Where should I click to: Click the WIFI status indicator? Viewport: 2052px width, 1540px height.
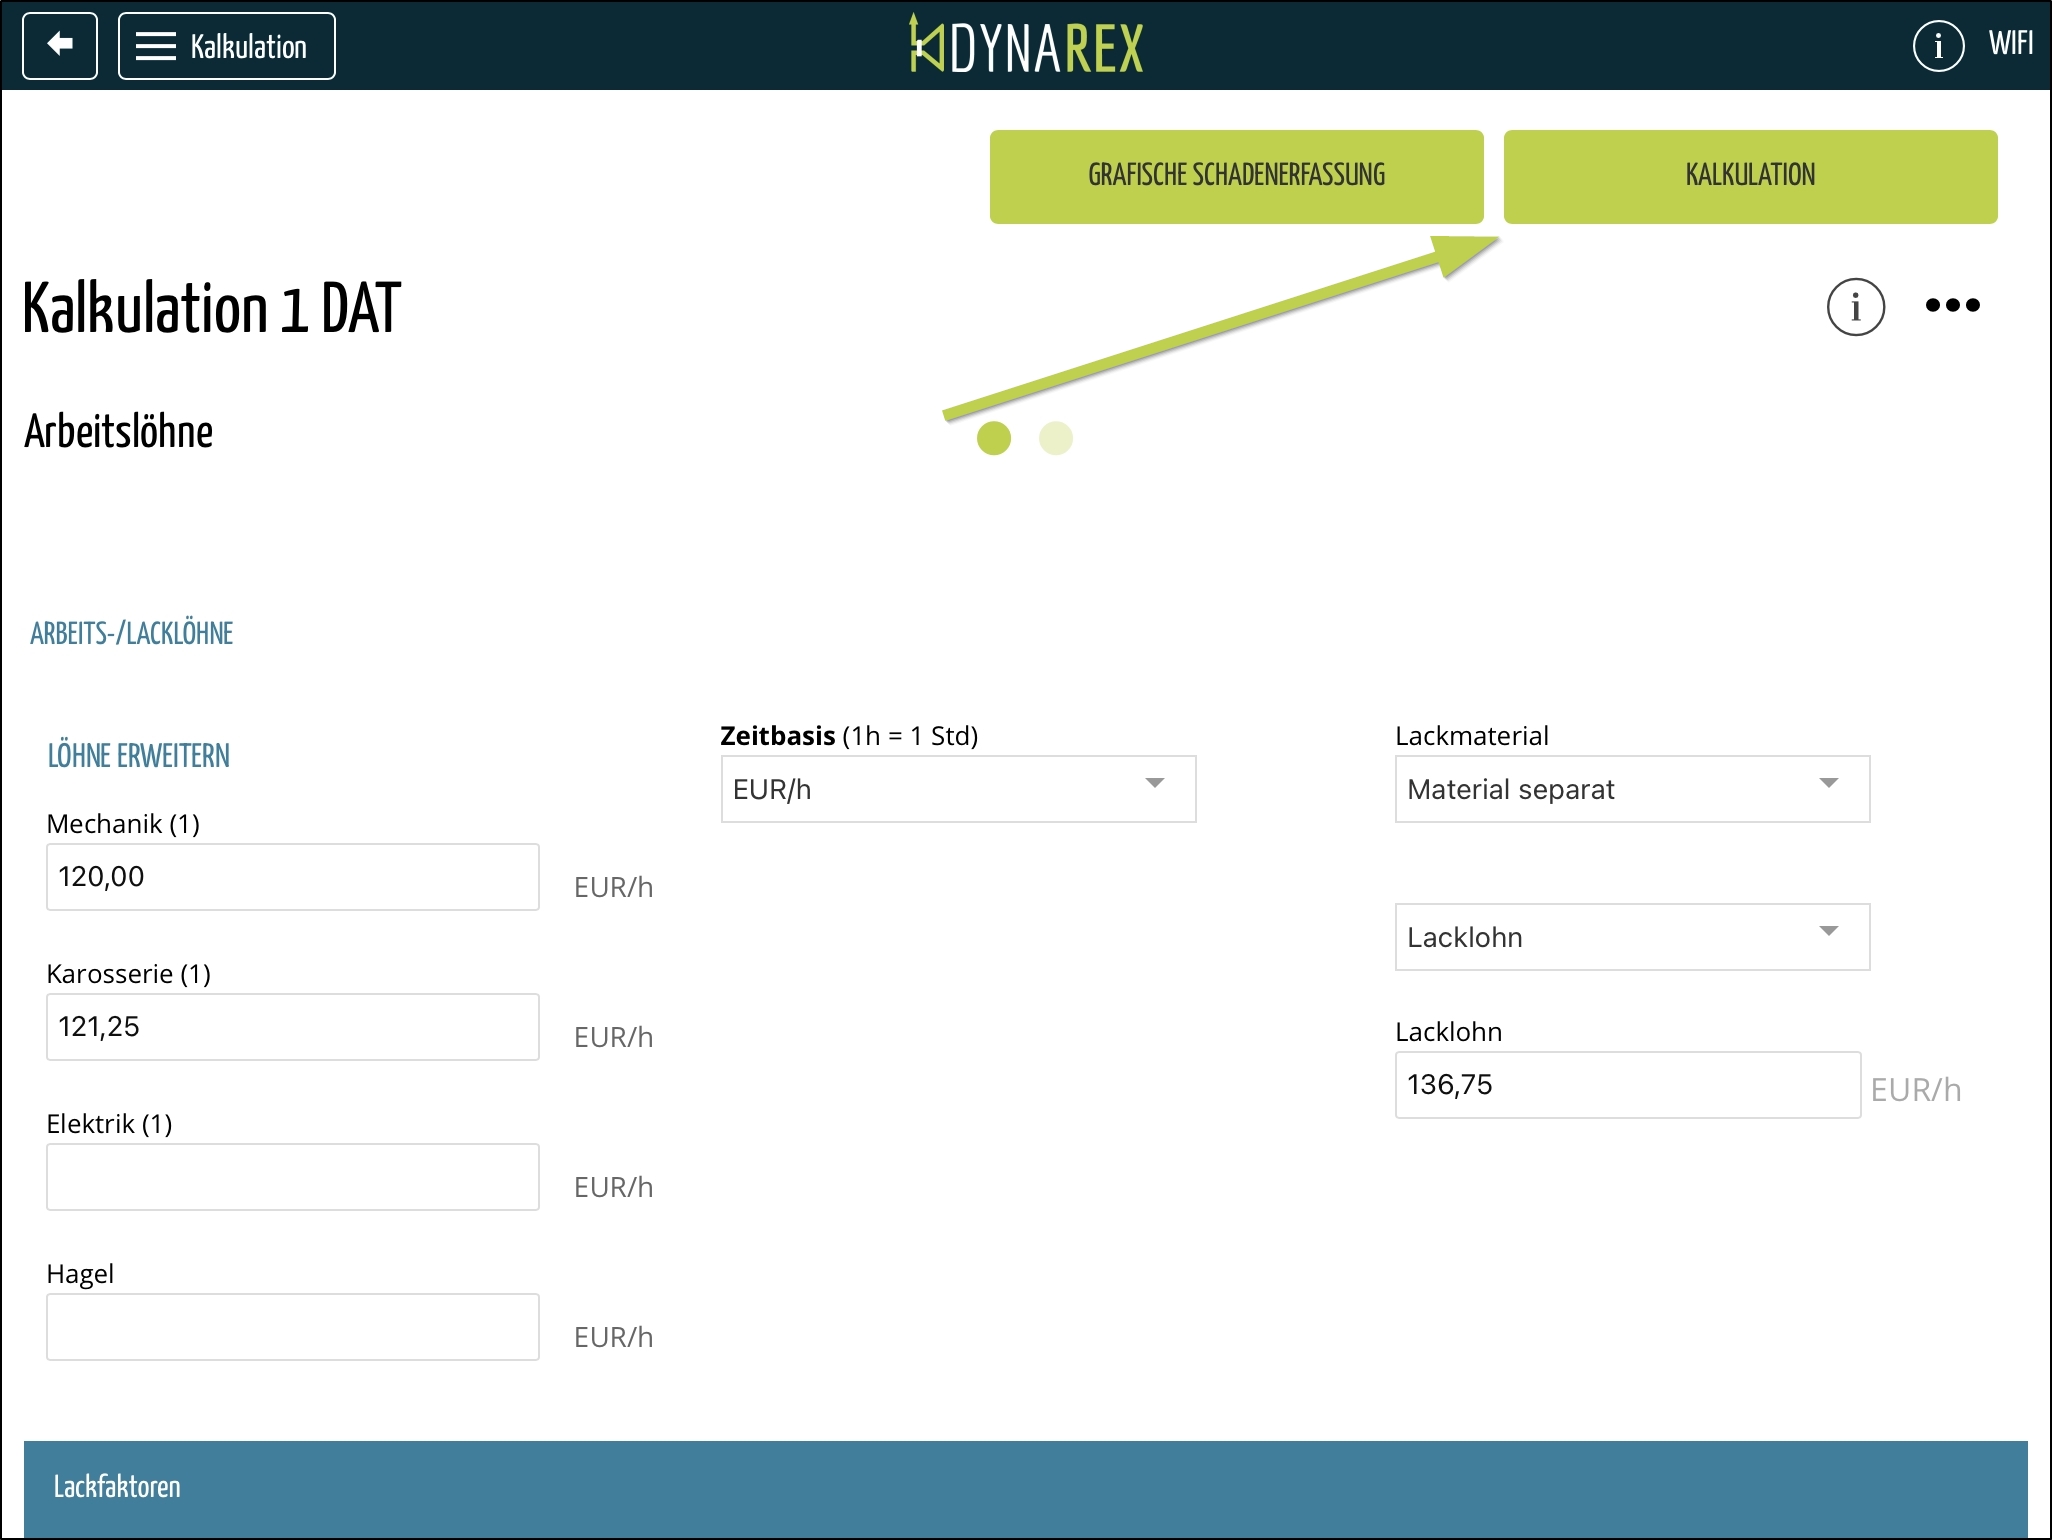click(x=2010, y=44)
